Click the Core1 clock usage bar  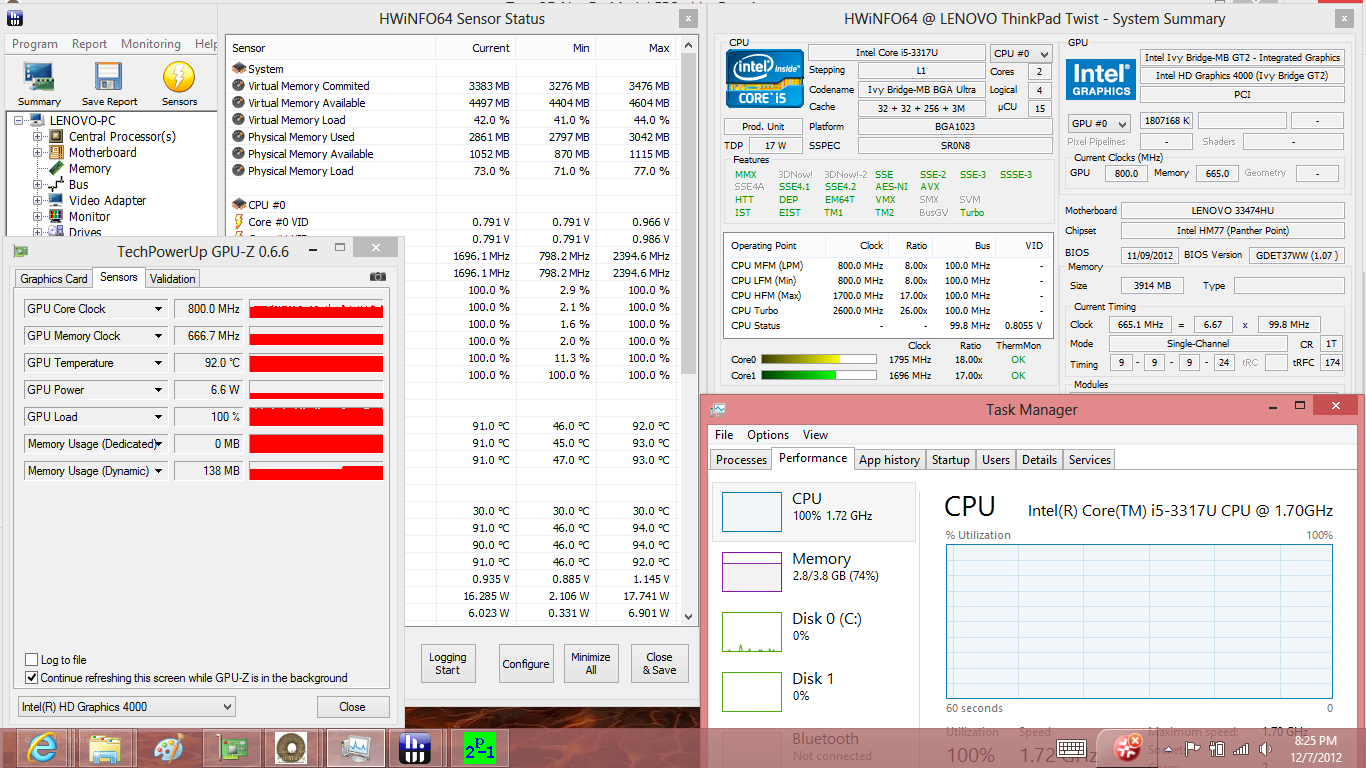click(x=819, y=376)
